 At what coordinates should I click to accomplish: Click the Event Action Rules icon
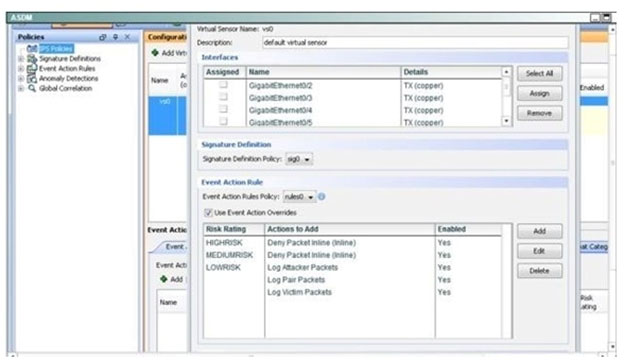(x=32, y=68)
